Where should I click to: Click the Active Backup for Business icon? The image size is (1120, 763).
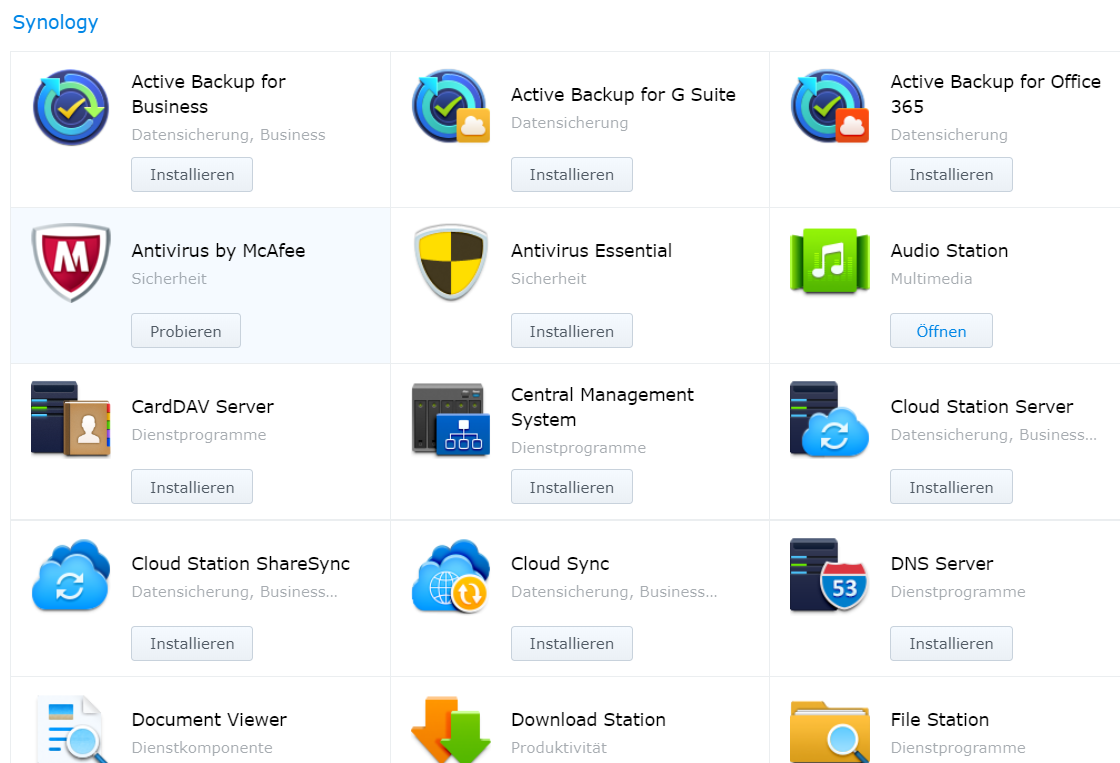point(71,107)
